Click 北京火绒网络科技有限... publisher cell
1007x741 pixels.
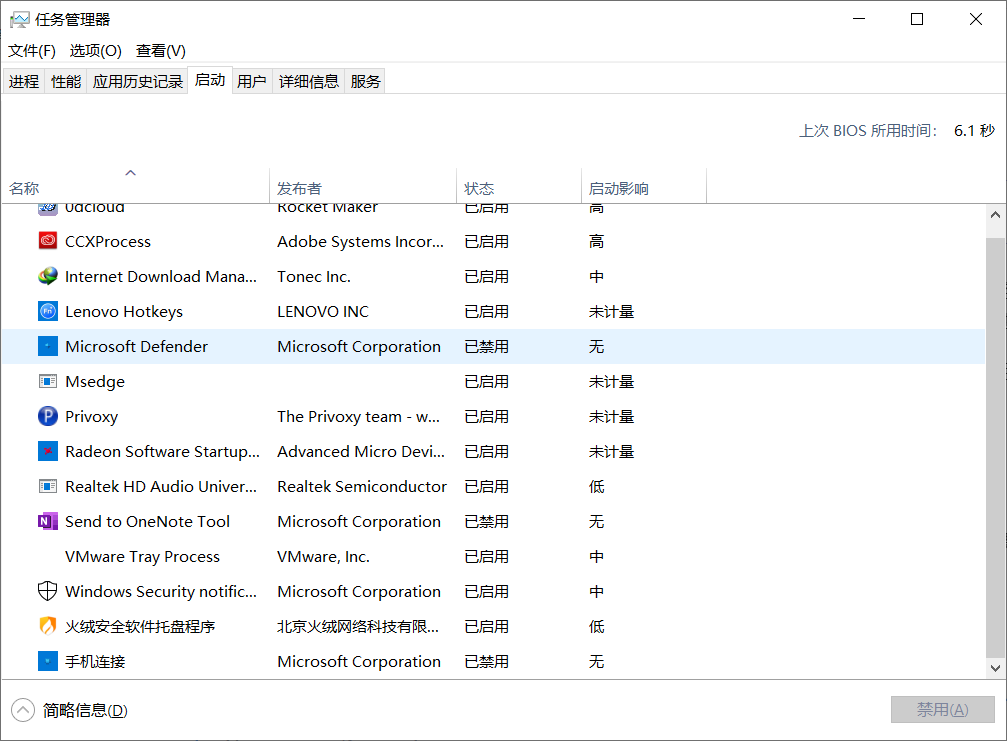(x=358, y=626)
